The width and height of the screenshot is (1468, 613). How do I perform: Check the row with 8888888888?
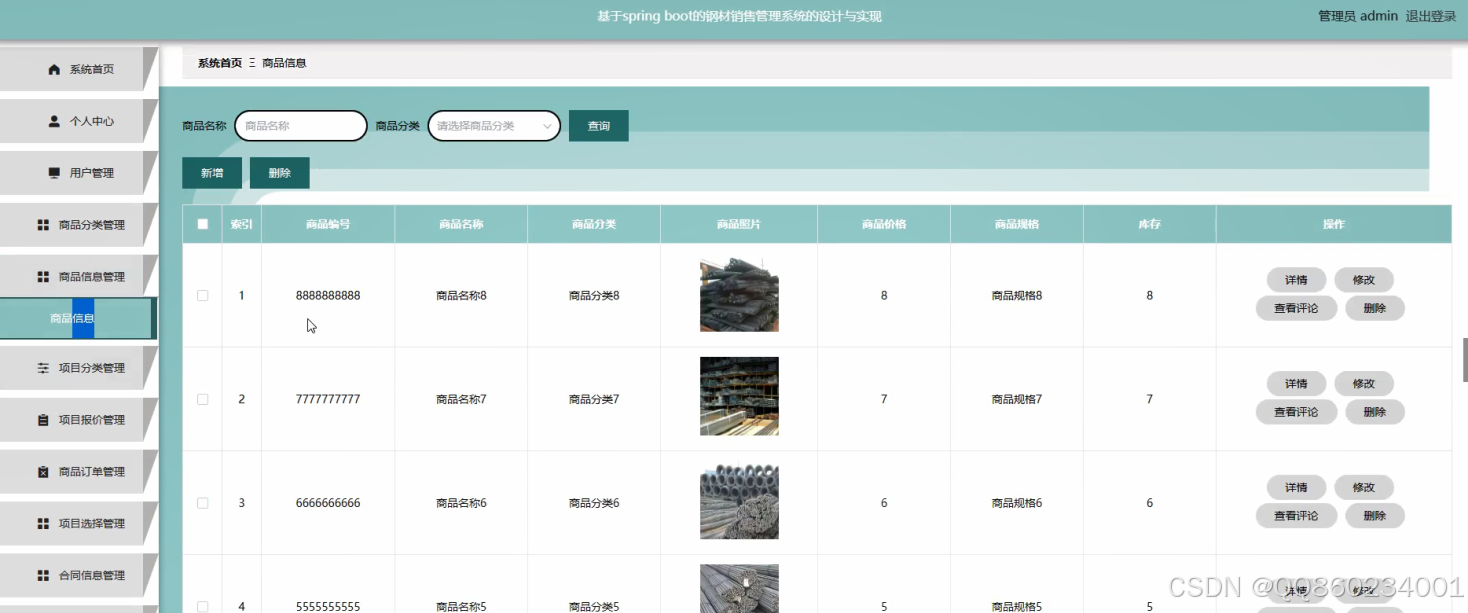pyautogui.click(x=203, y=296)
